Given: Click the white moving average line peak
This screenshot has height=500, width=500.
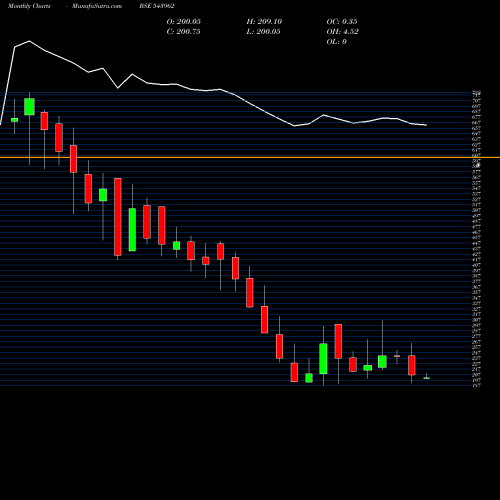Looking at the screenshot, I should point(29,41).
